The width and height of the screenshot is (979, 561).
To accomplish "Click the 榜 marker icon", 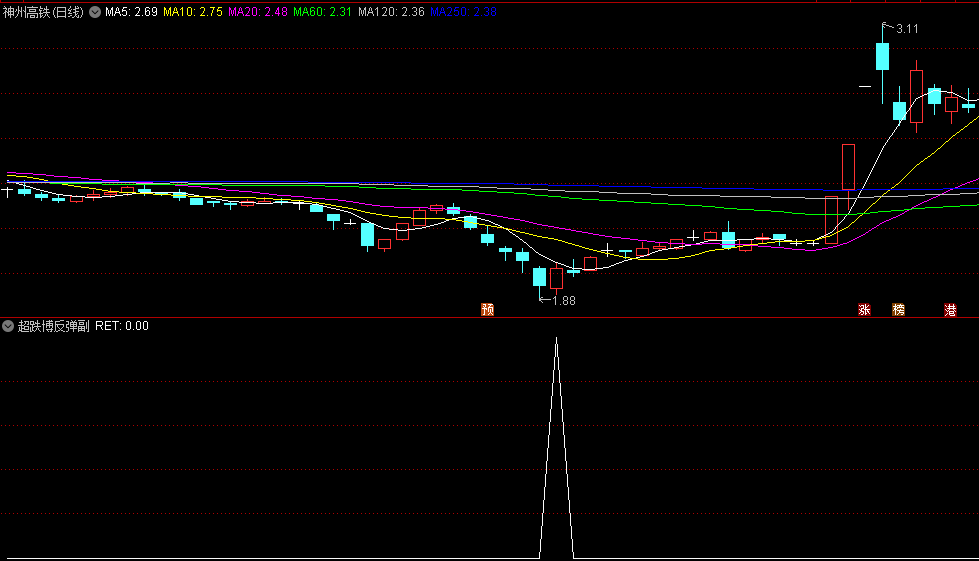I will (x=898, y=310).
